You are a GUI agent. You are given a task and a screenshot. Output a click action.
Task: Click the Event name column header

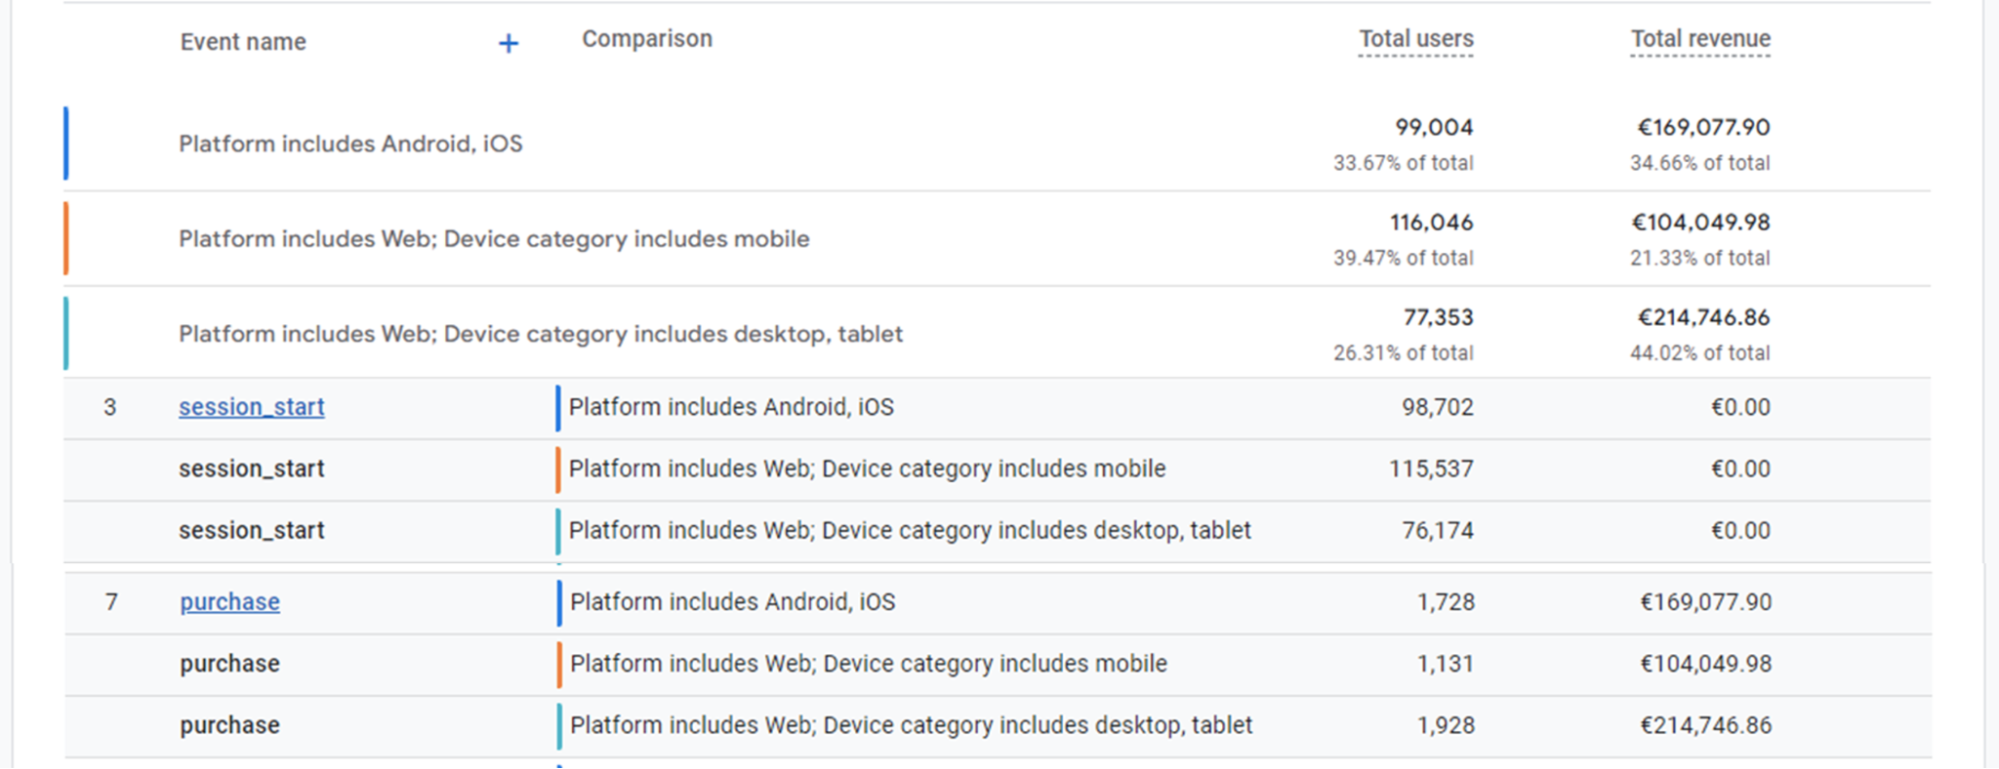[243, 42]
